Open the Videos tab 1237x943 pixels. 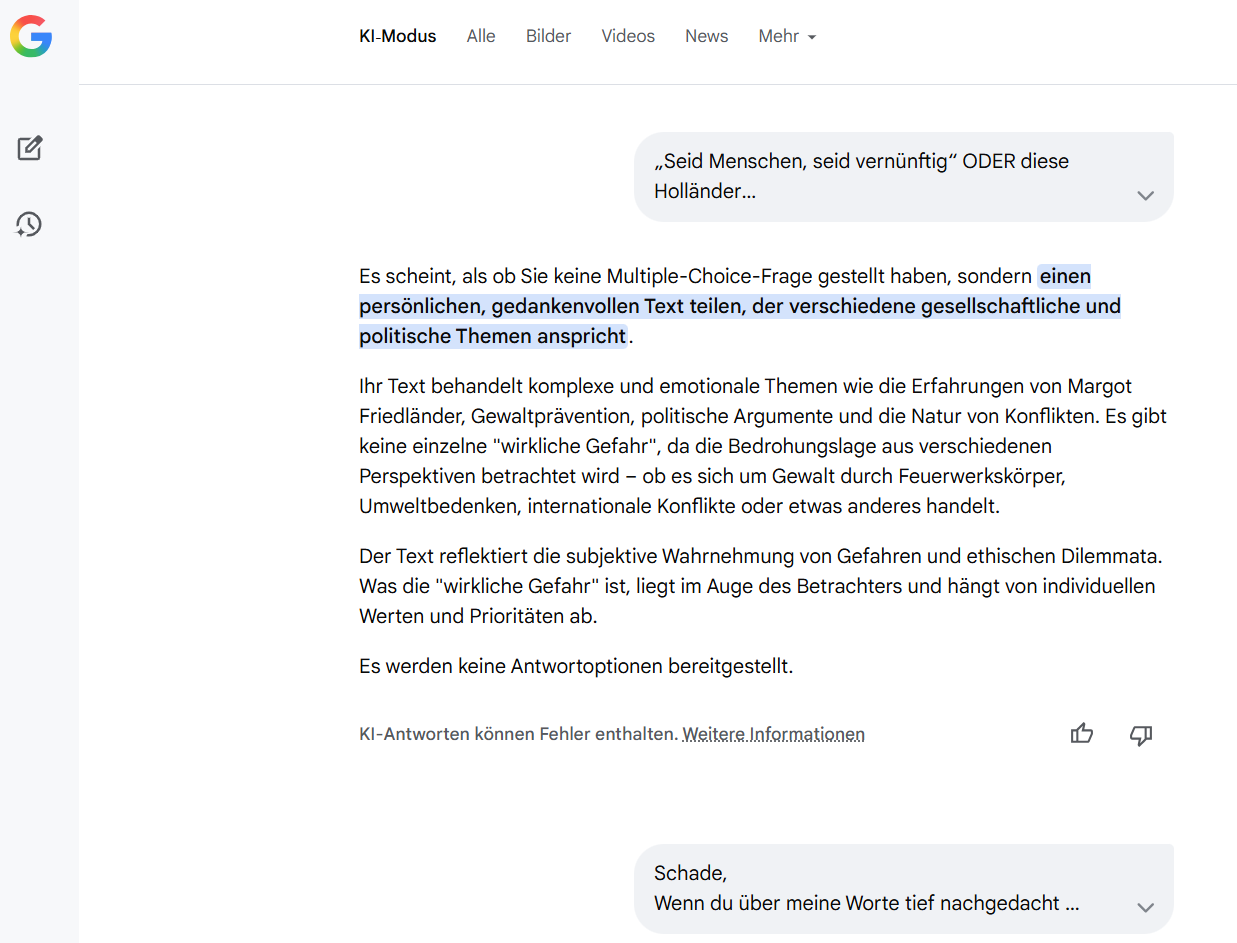[x=628, y=36]
